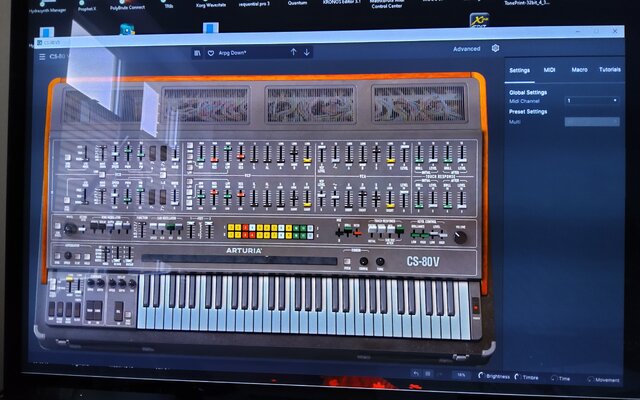Click the Timbre macro knob
640x400 pixels.
click(518, 377)
